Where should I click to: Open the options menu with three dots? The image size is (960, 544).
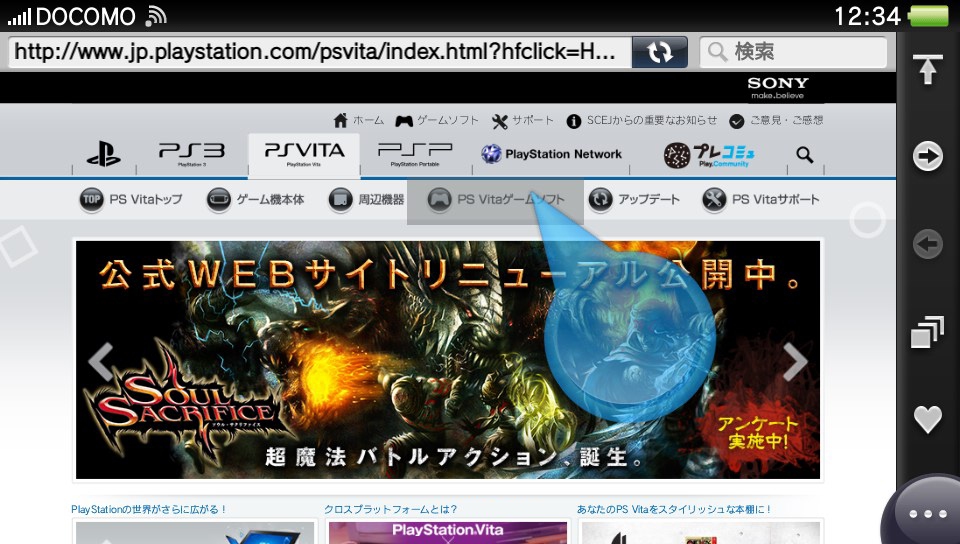(x=926, y=514)
